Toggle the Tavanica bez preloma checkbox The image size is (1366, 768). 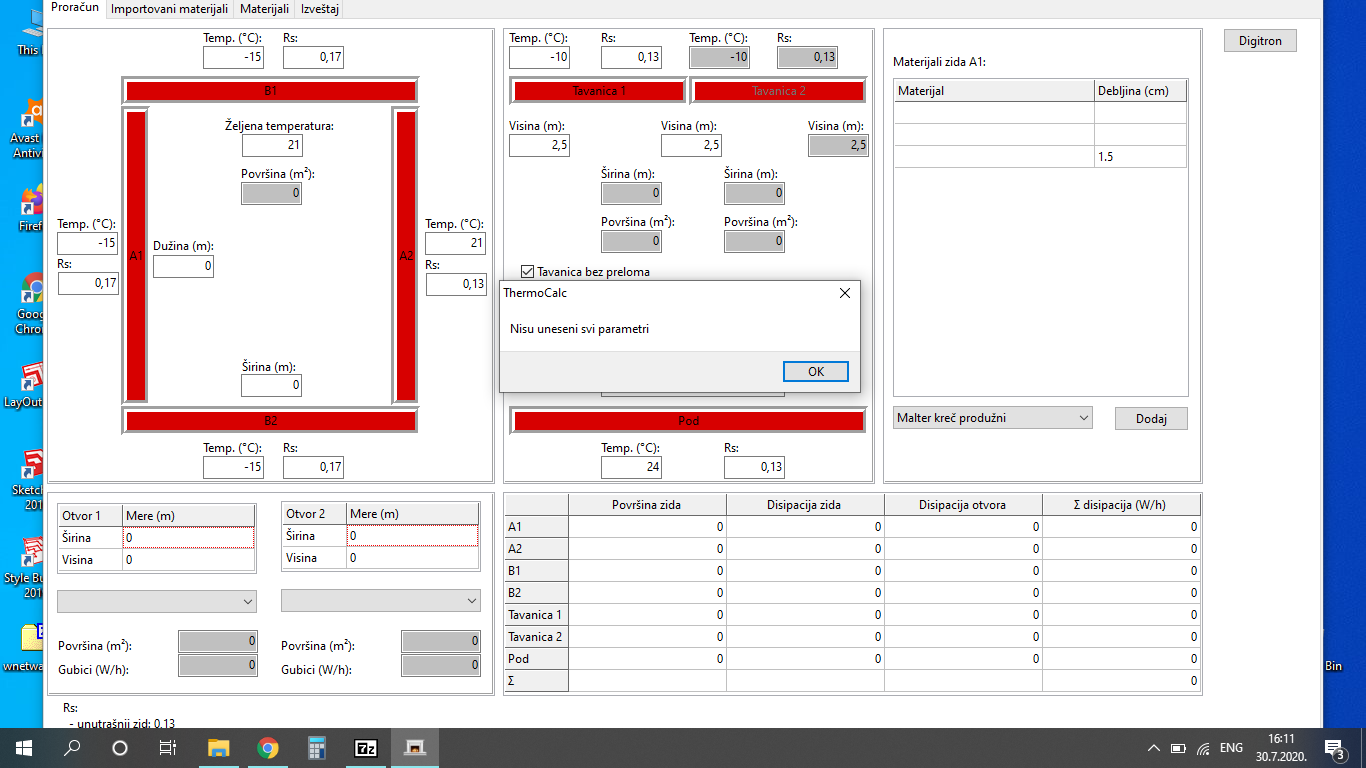pyautogui.click(x=528, y=272)
